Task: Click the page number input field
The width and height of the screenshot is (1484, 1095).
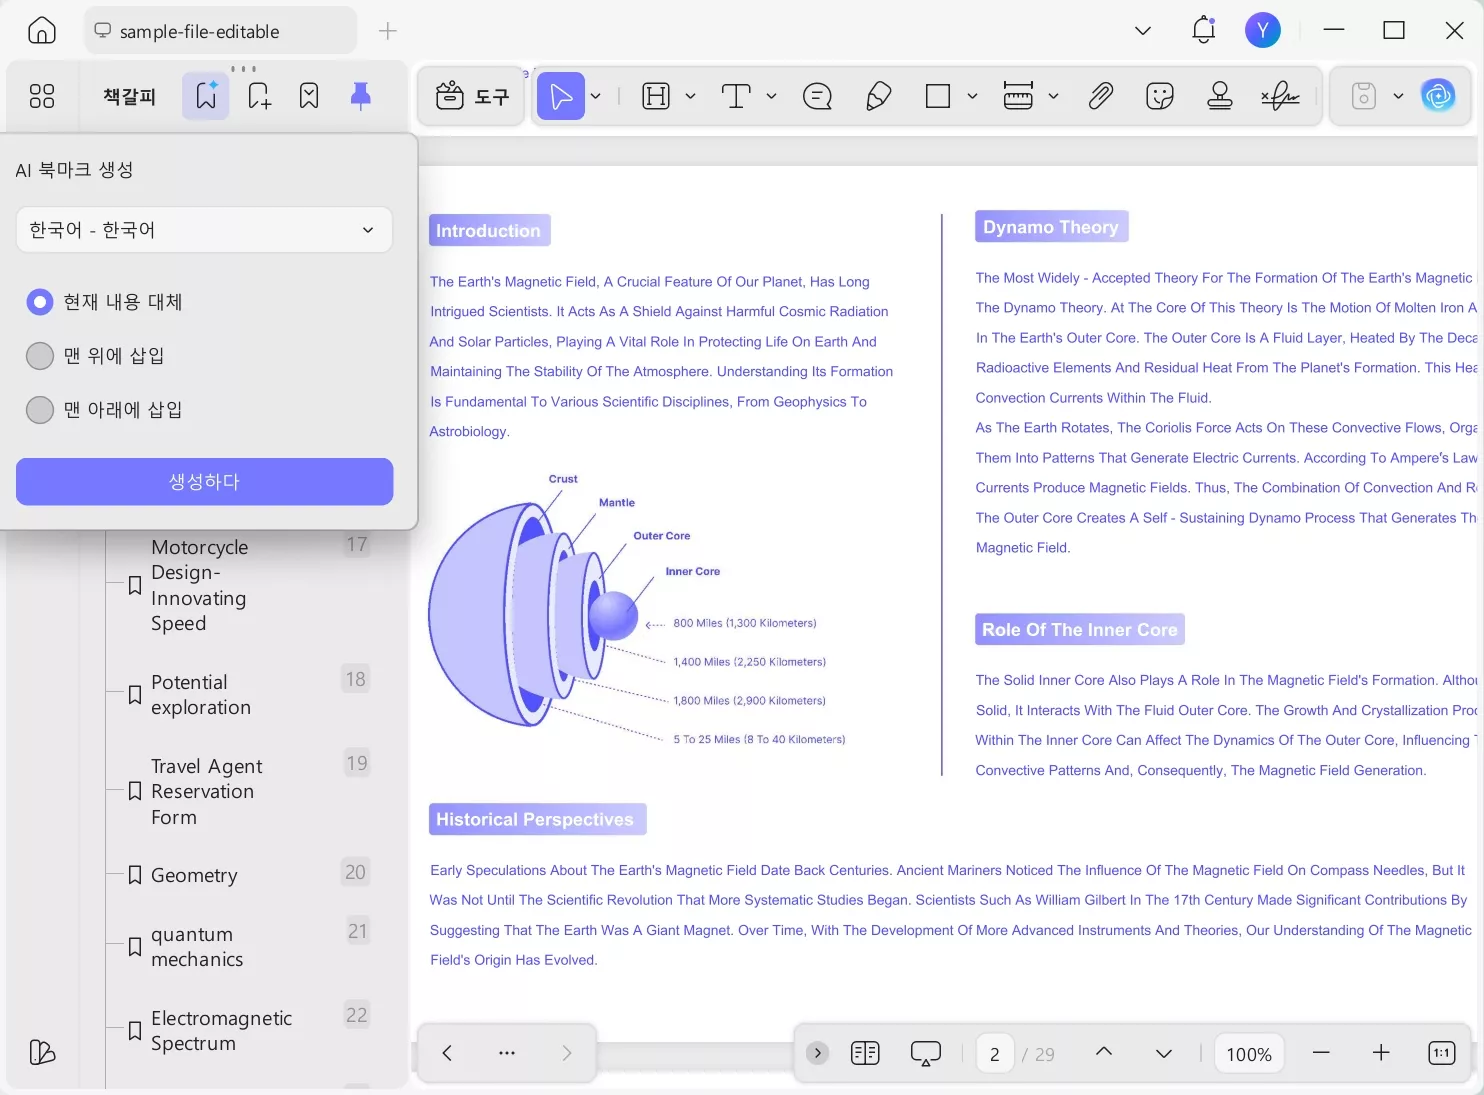Action: [x=994, y=1054]
